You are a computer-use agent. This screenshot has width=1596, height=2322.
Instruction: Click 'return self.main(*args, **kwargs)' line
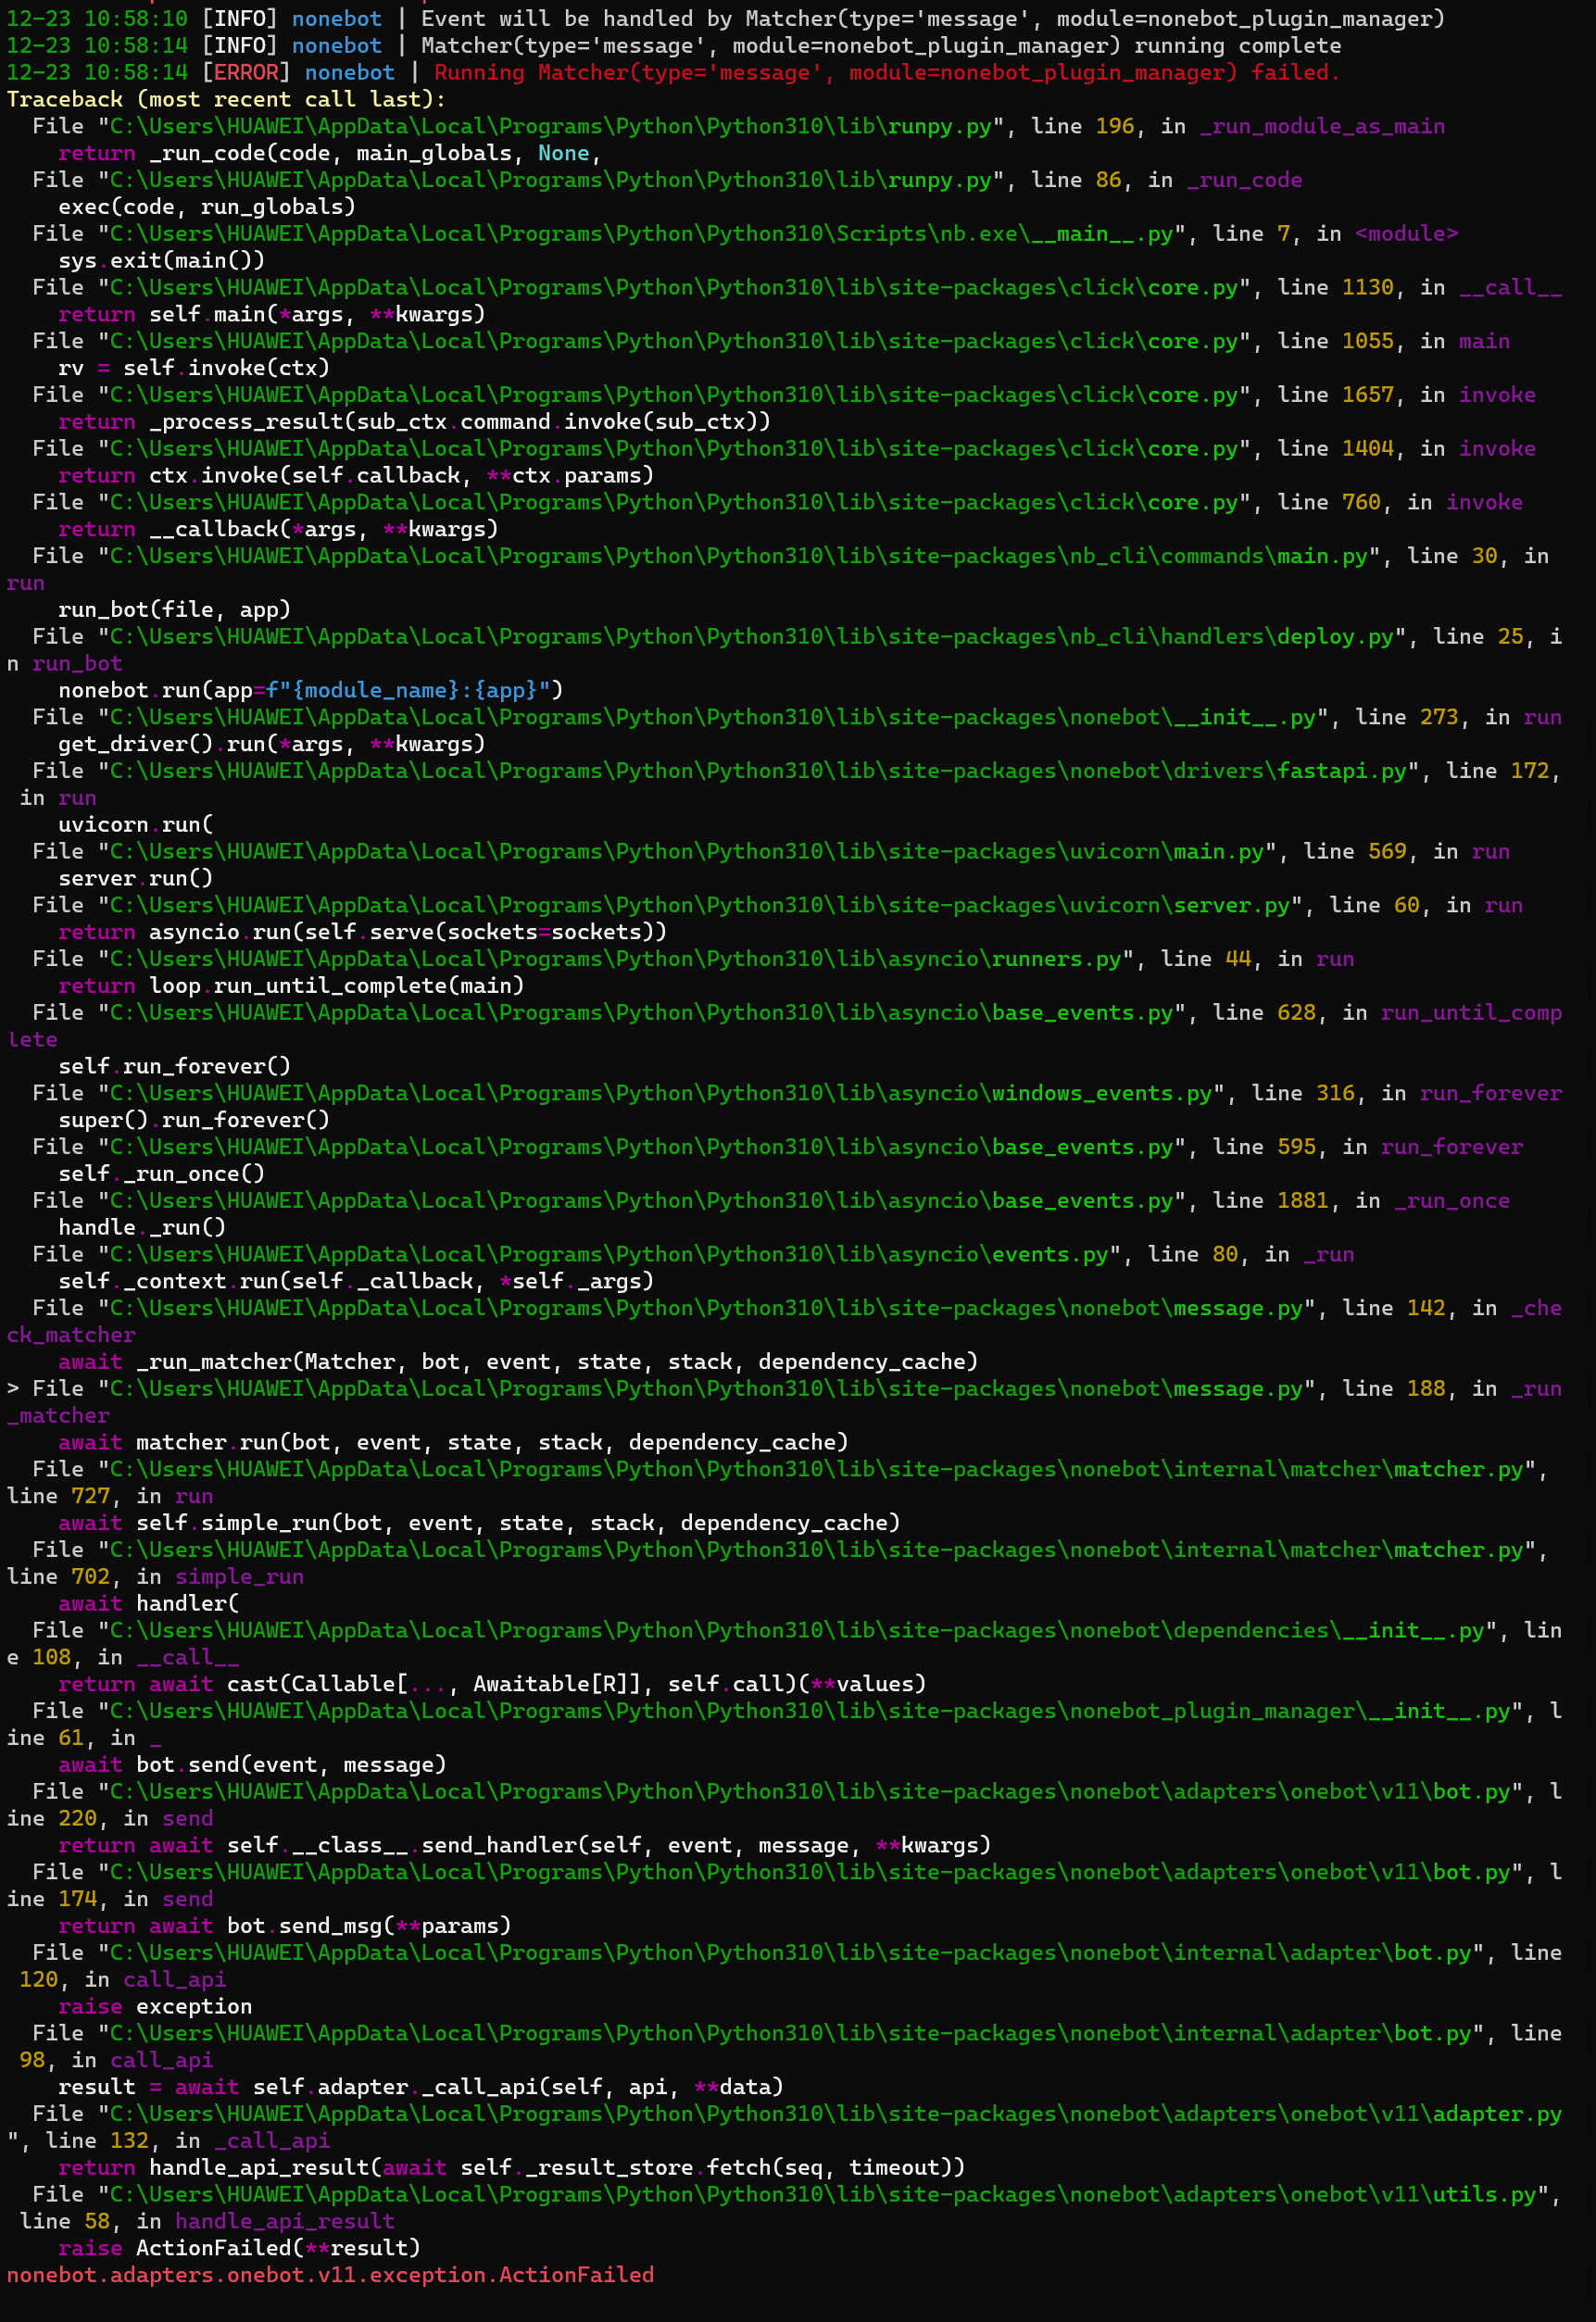(272, 315)
